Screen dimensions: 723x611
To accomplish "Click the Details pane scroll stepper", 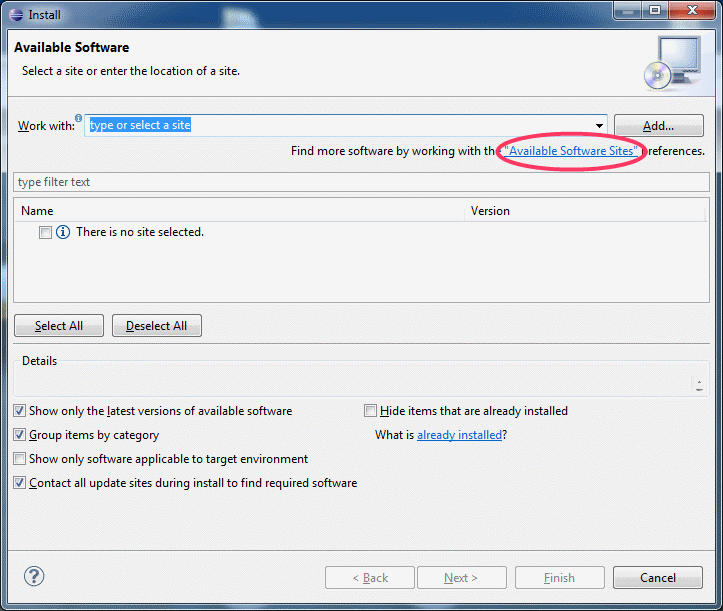I will click(x=699, y=385).
